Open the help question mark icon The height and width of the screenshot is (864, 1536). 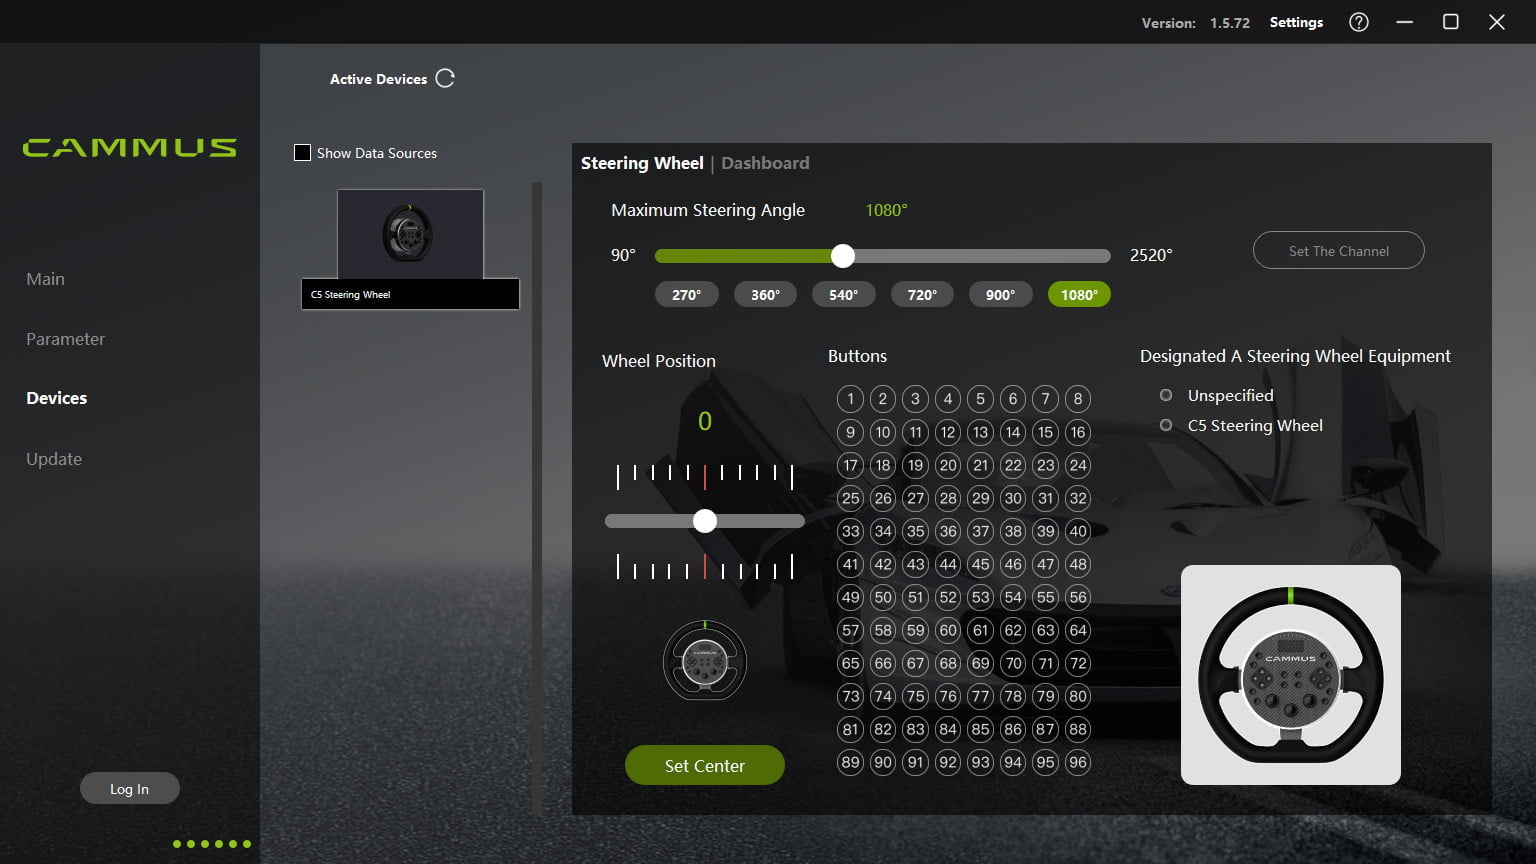[1358, 22]
